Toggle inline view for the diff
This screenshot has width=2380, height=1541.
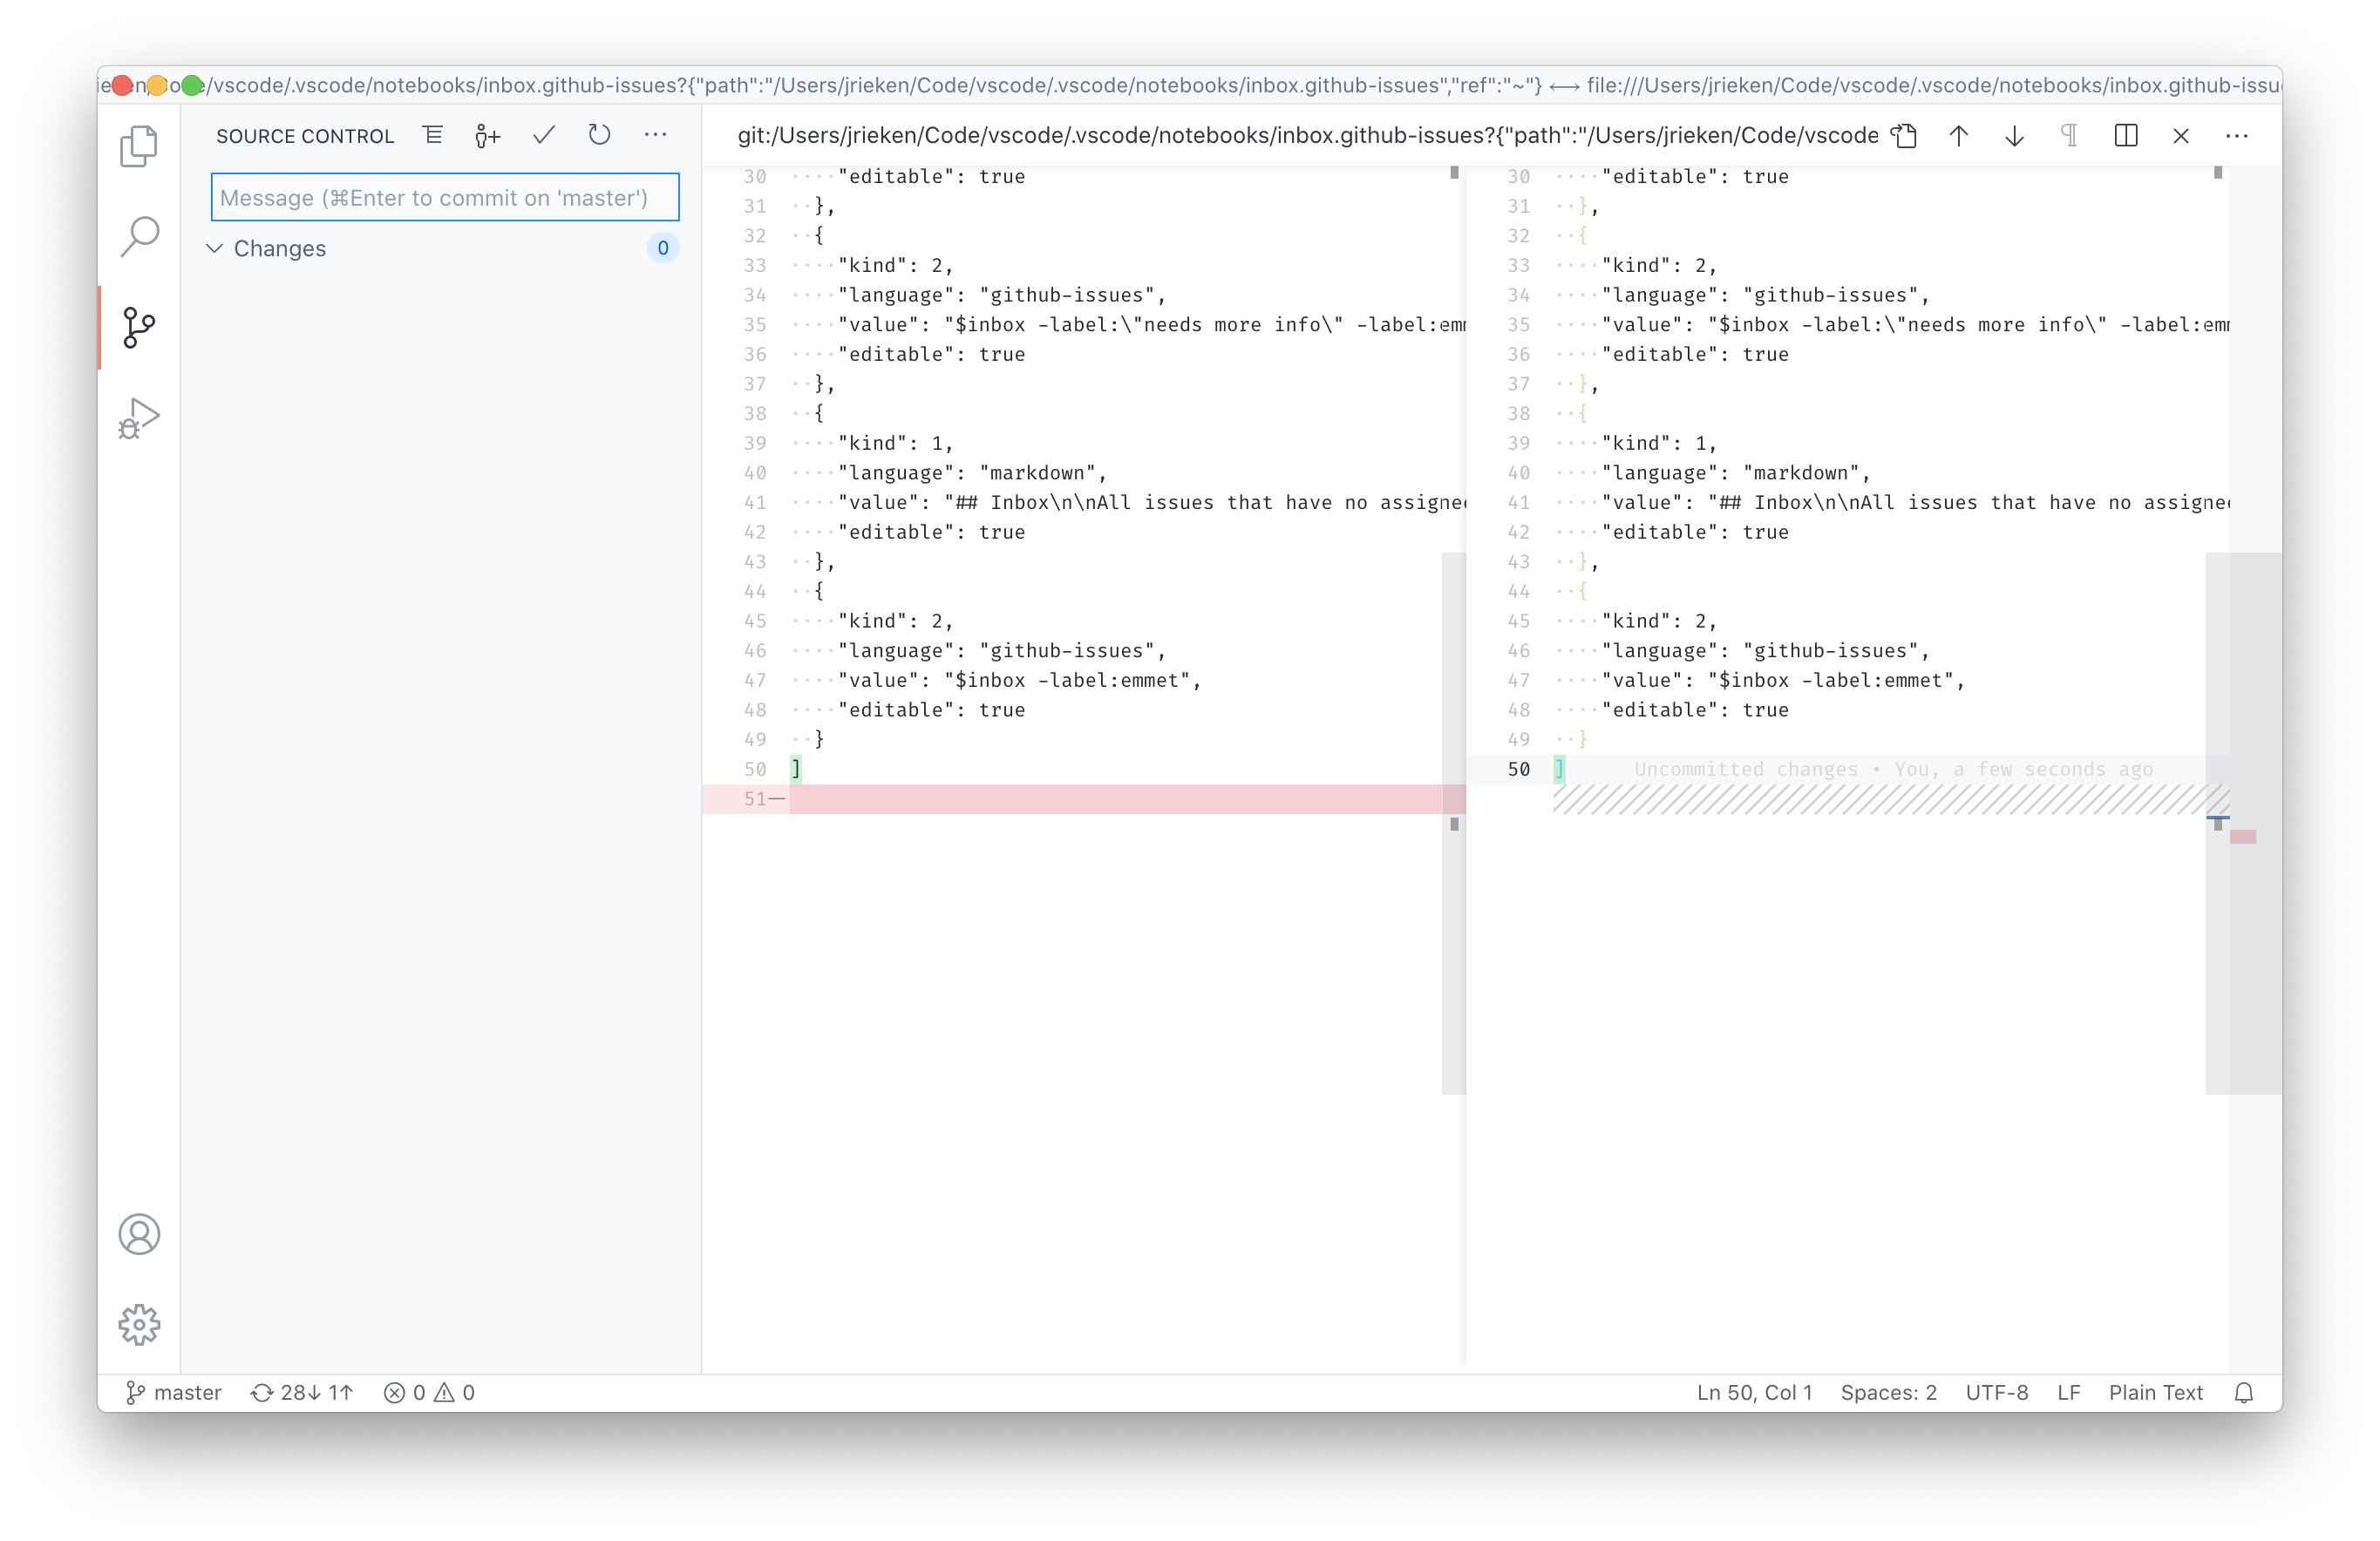pos(2126,135)
